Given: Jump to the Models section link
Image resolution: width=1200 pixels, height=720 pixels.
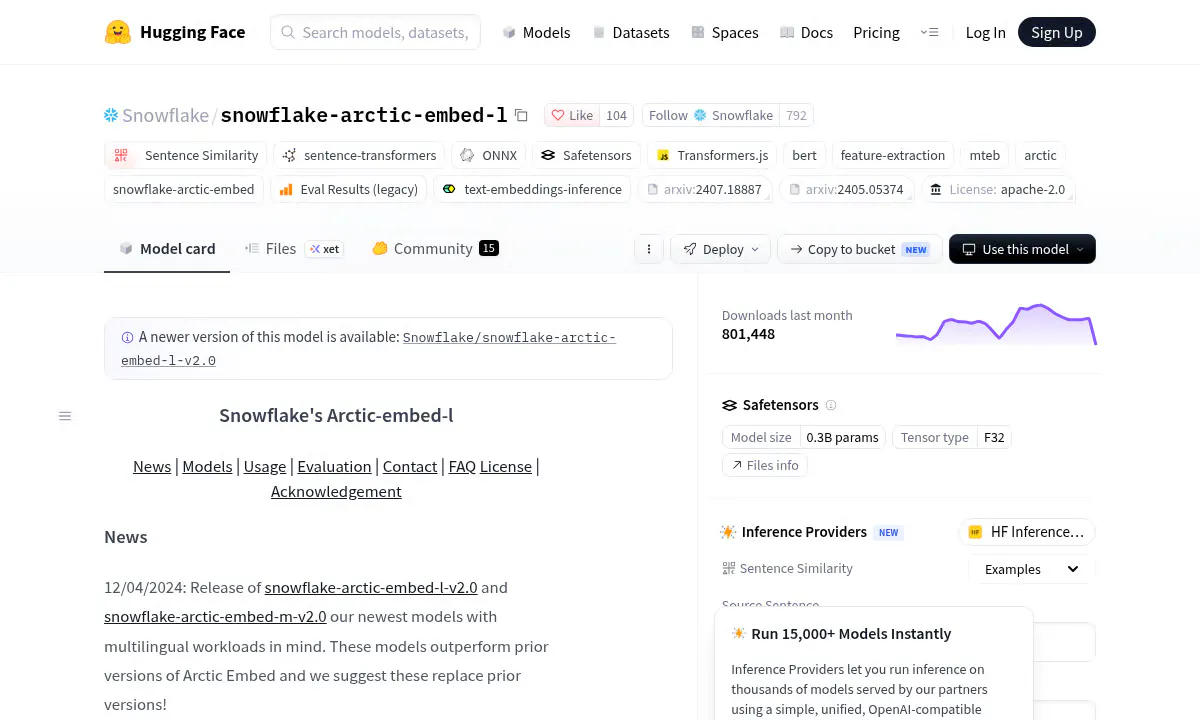Looking at the screenshot, I should tap(207, 466).
